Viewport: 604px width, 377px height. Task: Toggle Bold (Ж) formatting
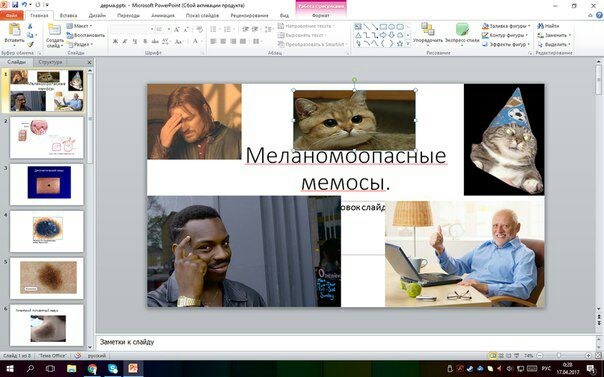pos(115,41)
